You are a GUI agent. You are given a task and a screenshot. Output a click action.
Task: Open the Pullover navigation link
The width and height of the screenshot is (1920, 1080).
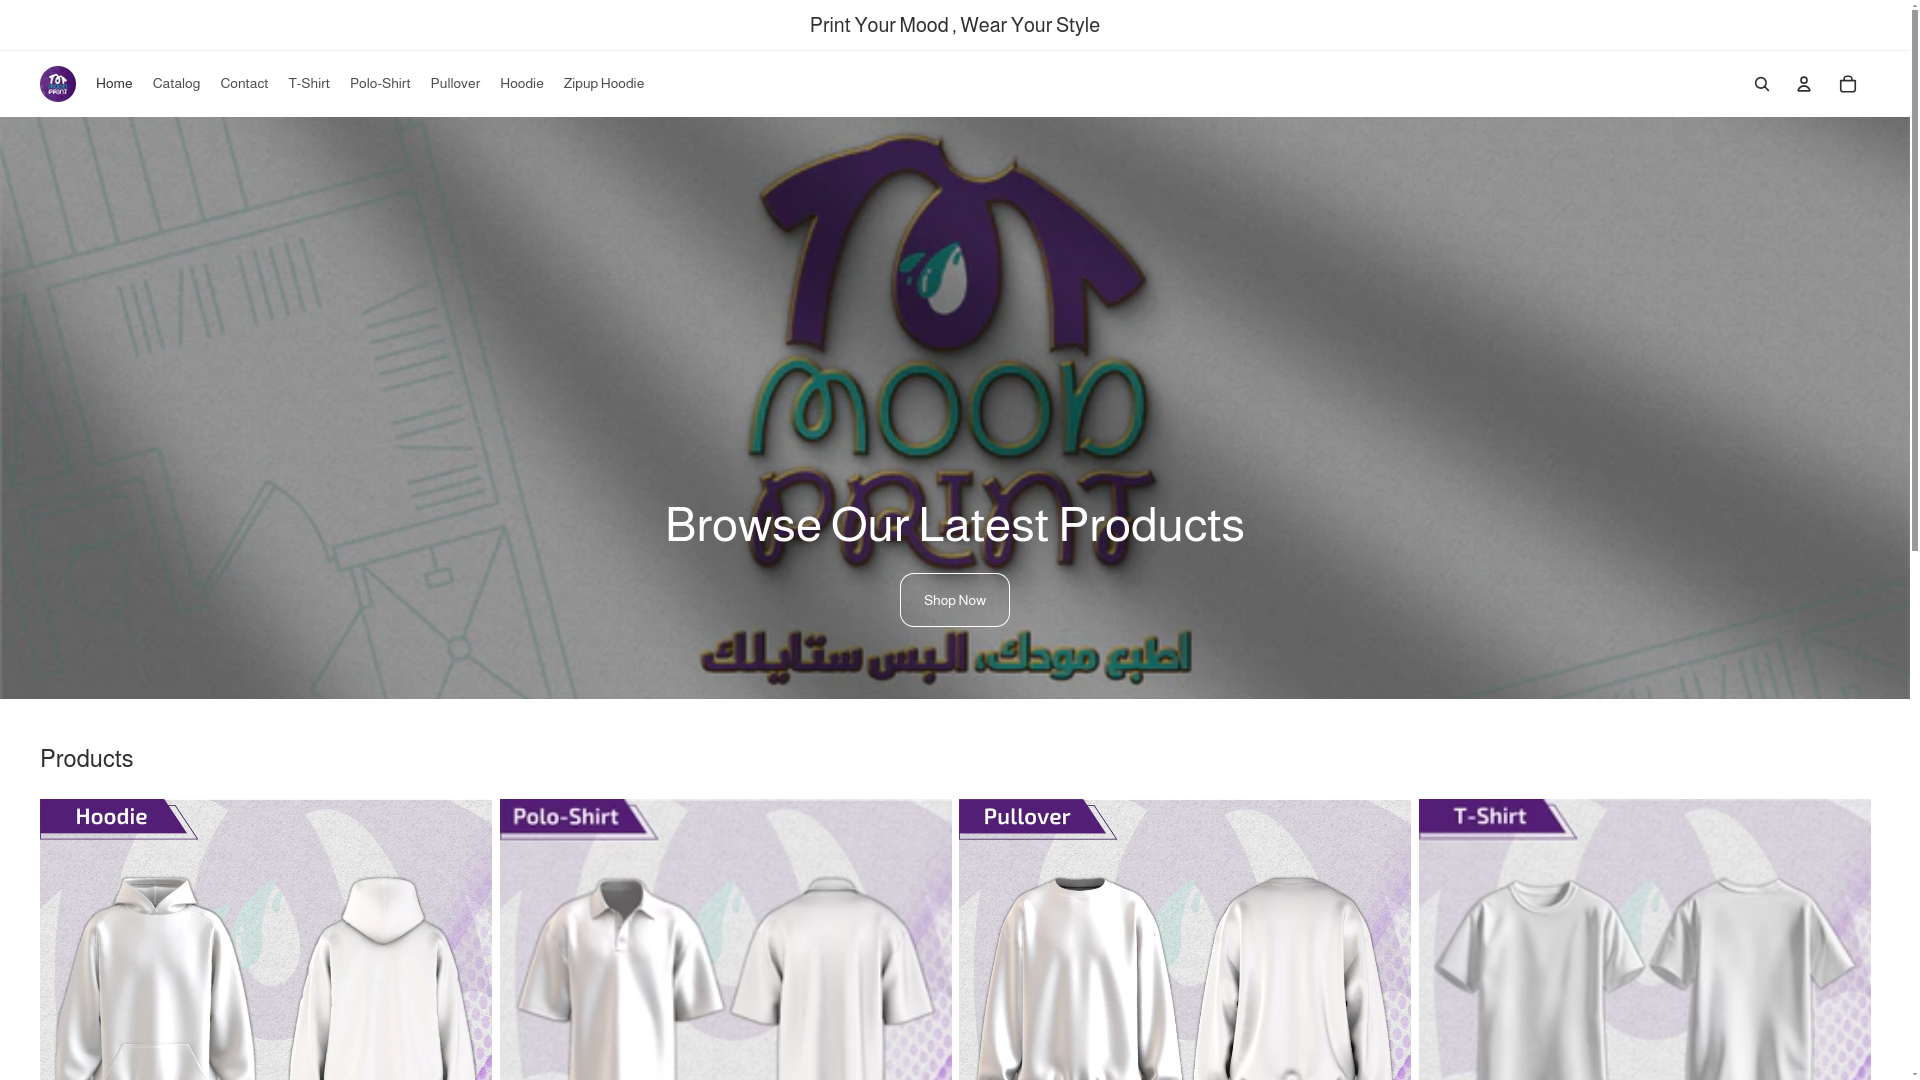pos(455,84)
